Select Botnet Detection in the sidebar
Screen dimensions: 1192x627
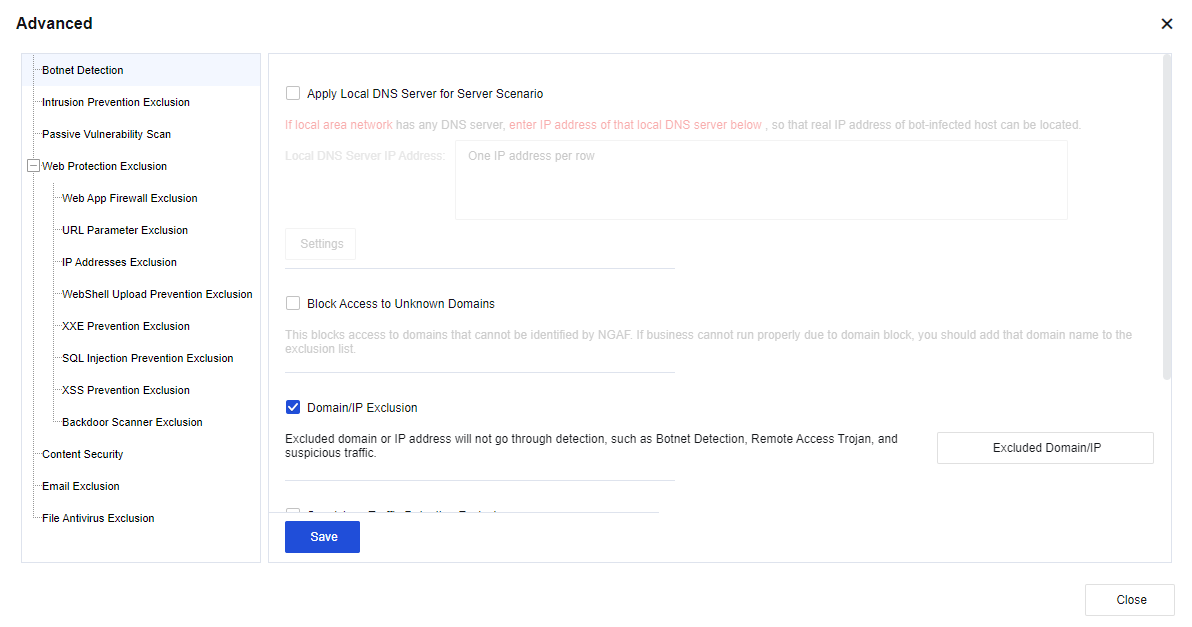pos(83,70)
